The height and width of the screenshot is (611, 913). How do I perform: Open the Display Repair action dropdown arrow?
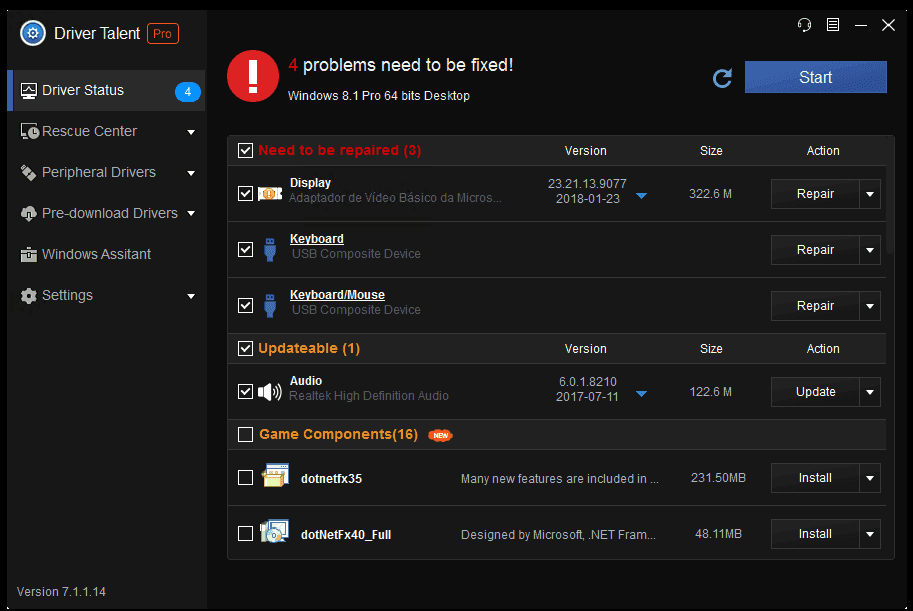(x=870, y=194)
